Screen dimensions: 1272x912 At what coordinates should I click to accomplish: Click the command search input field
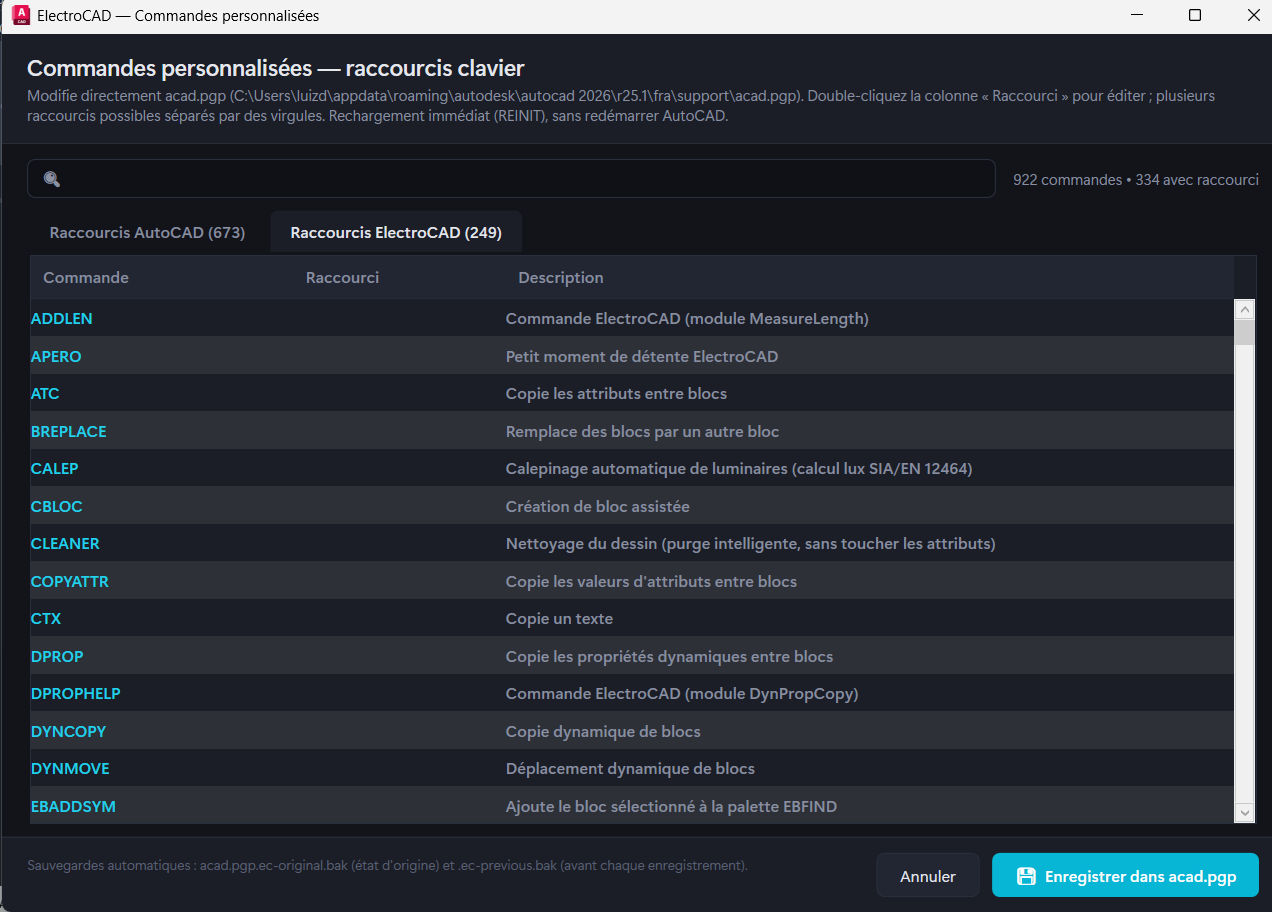tap(511, 179)
